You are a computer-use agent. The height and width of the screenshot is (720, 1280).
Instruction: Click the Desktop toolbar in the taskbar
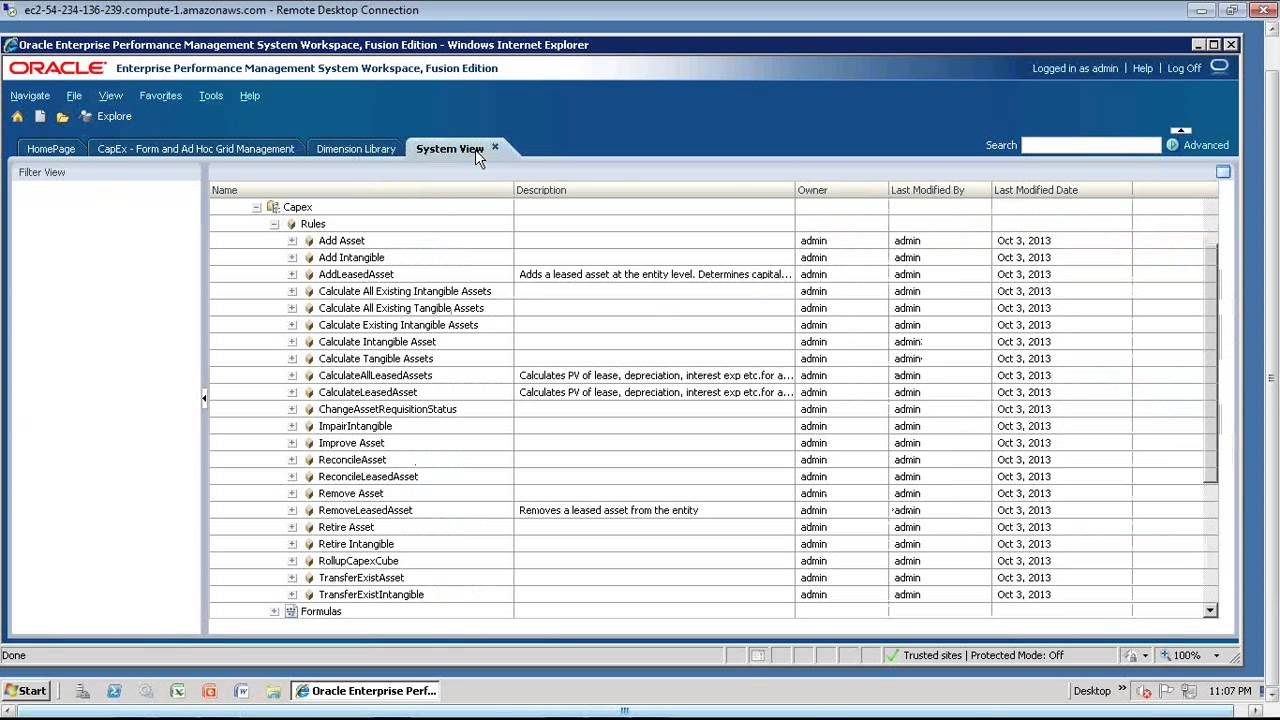click(1092, 691)
